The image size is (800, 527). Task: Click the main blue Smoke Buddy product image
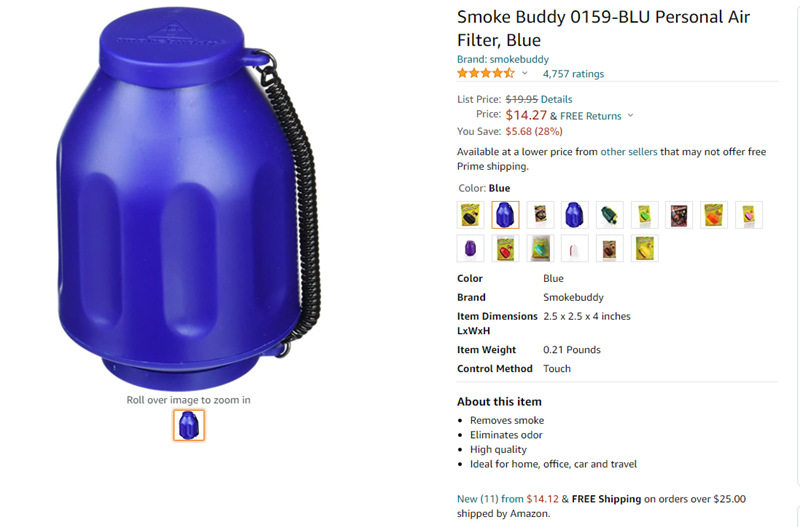(x=189, y=199)
